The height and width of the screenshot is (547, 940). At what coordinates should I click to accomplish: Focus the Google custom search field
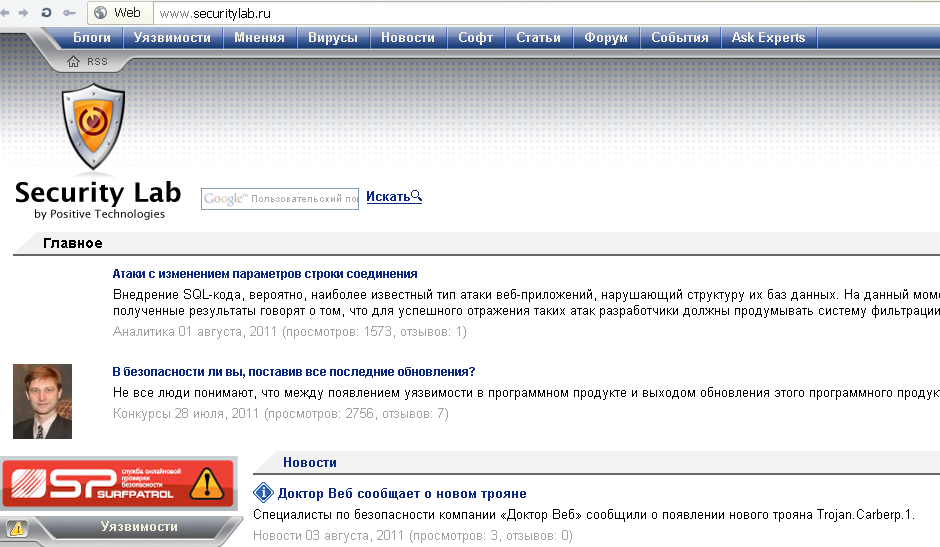tap(280, 199)
